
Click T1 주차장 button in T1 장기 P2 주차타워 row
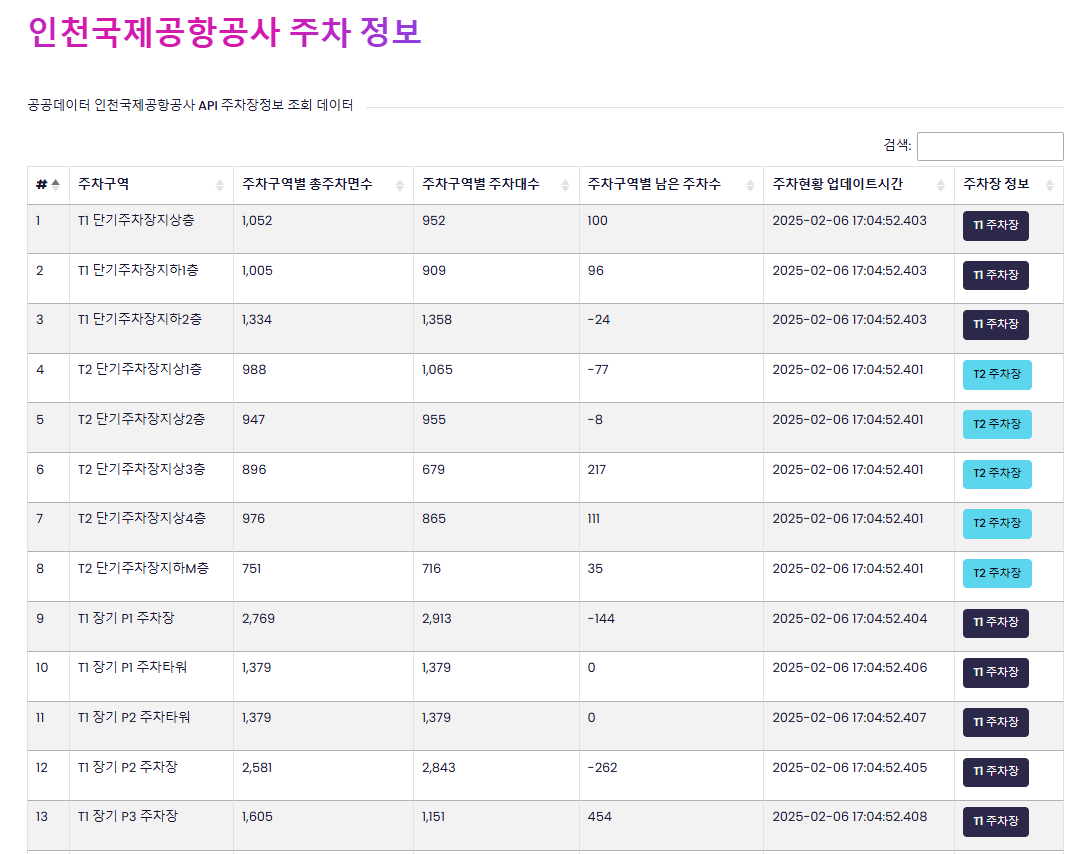coord(996,722)
